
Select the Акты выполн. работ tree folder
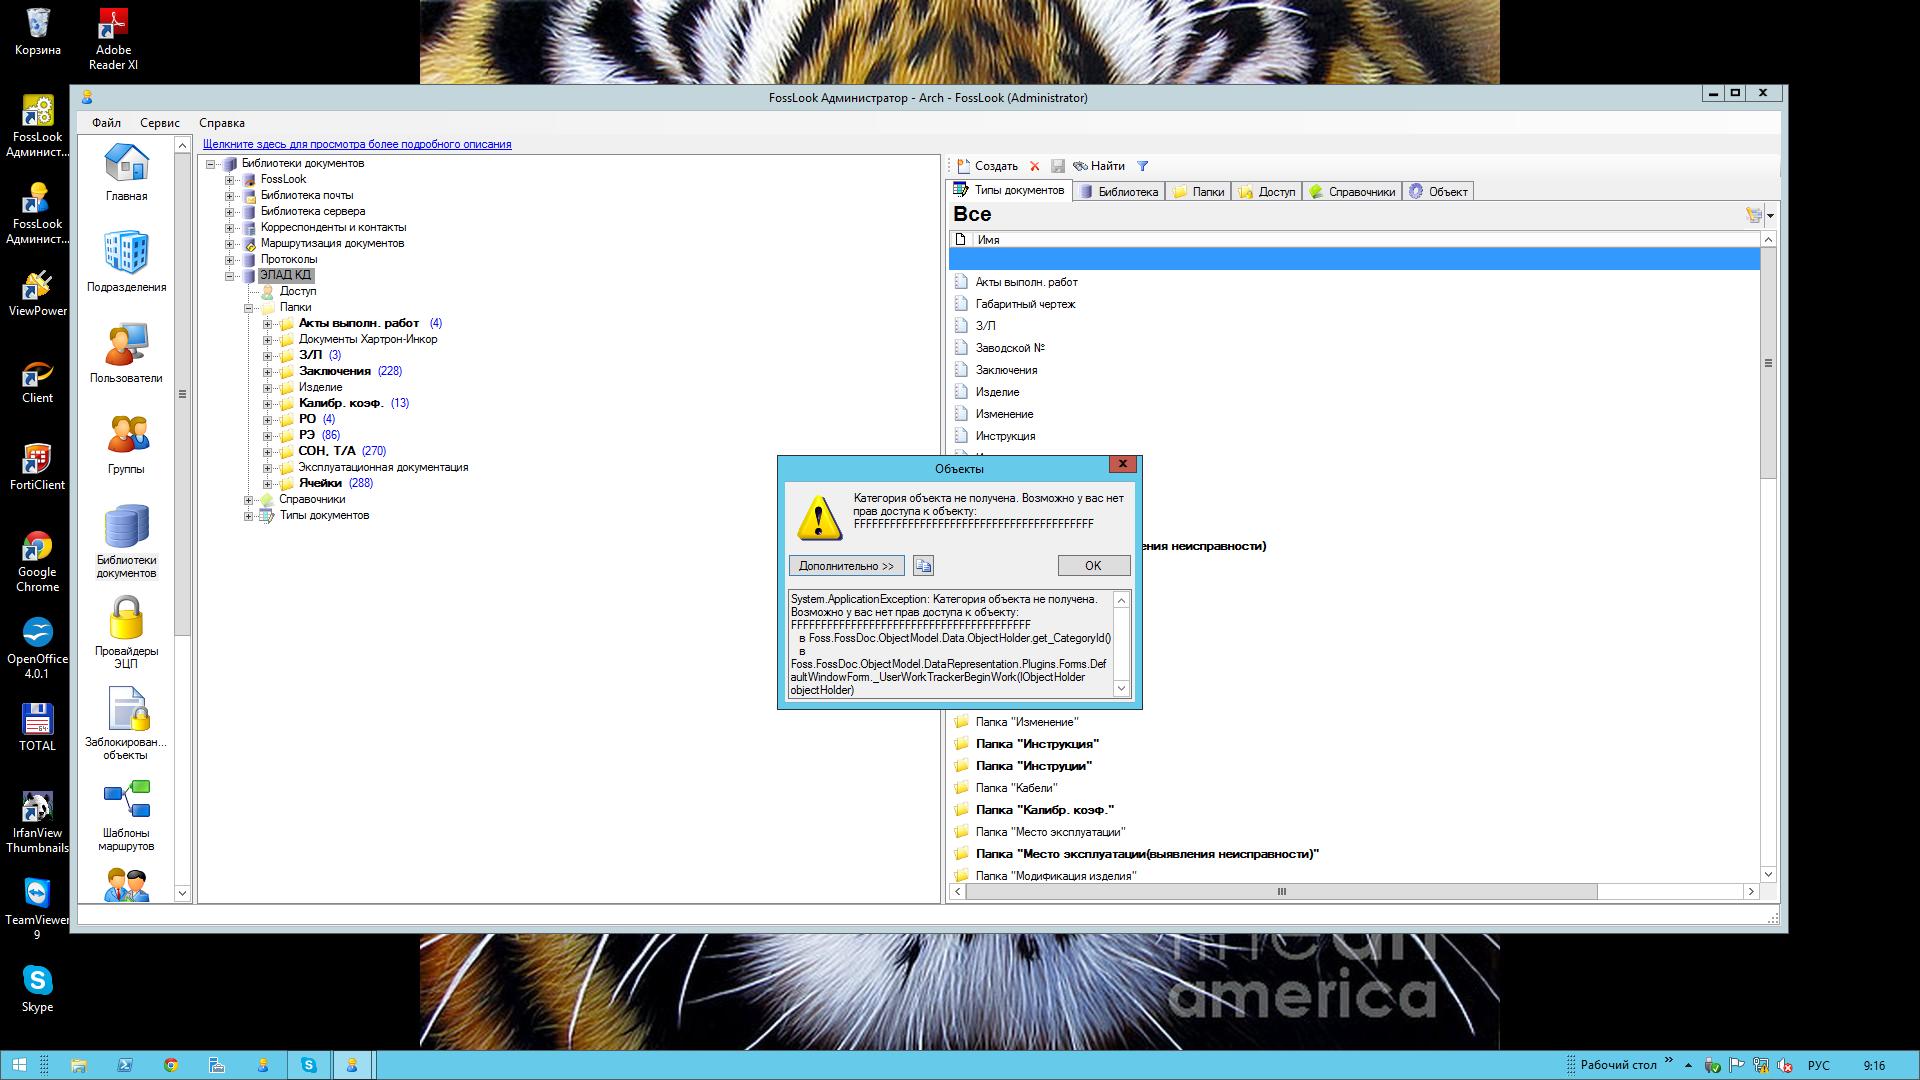[x=359, y=323]
